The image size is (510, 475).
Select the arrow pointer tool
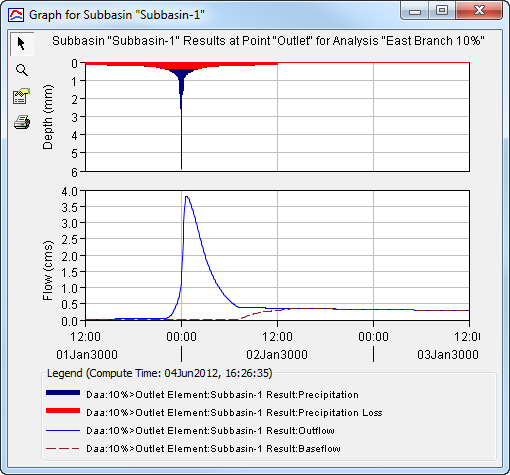(22, 44)
